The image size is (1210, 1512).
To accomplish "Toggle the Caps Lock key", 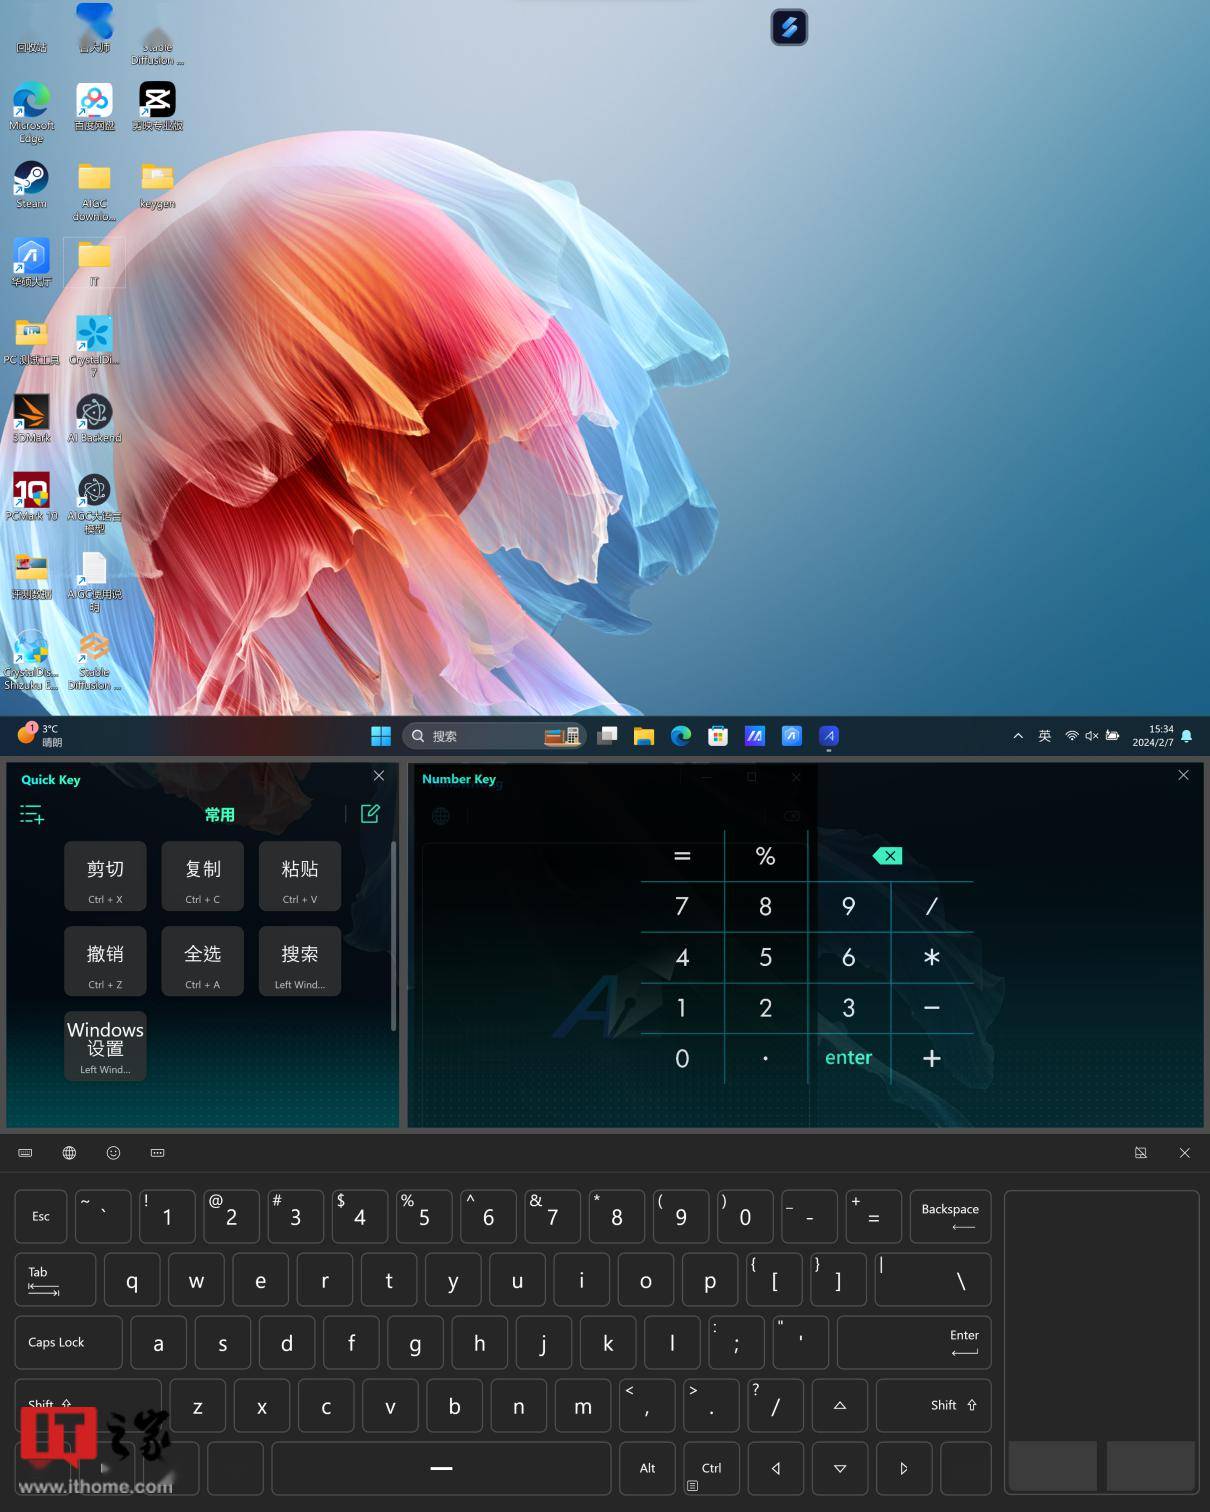I will tap(68, 1342).
